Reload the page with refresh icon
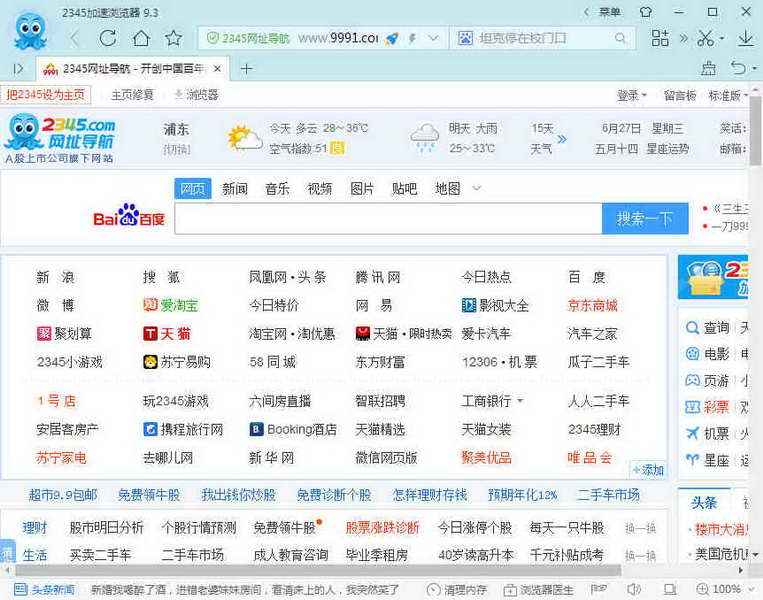The image size is (763, 600). [x=108, y=38]
